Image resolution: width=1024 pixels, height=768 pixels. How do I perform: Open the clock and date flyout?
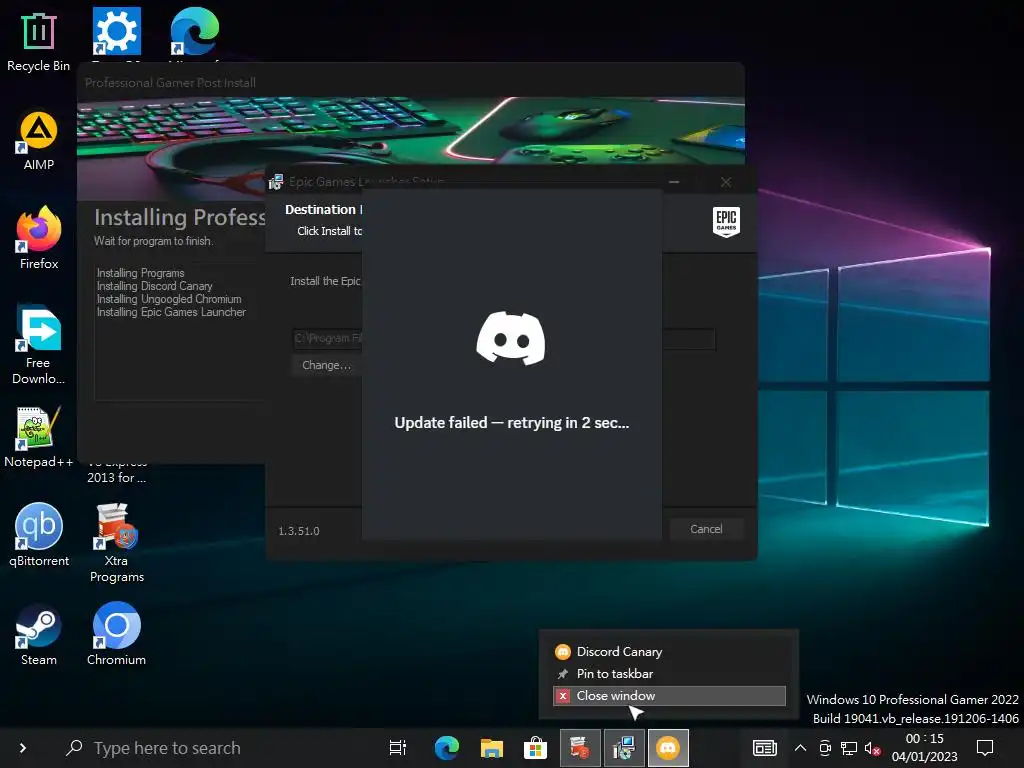924,748
